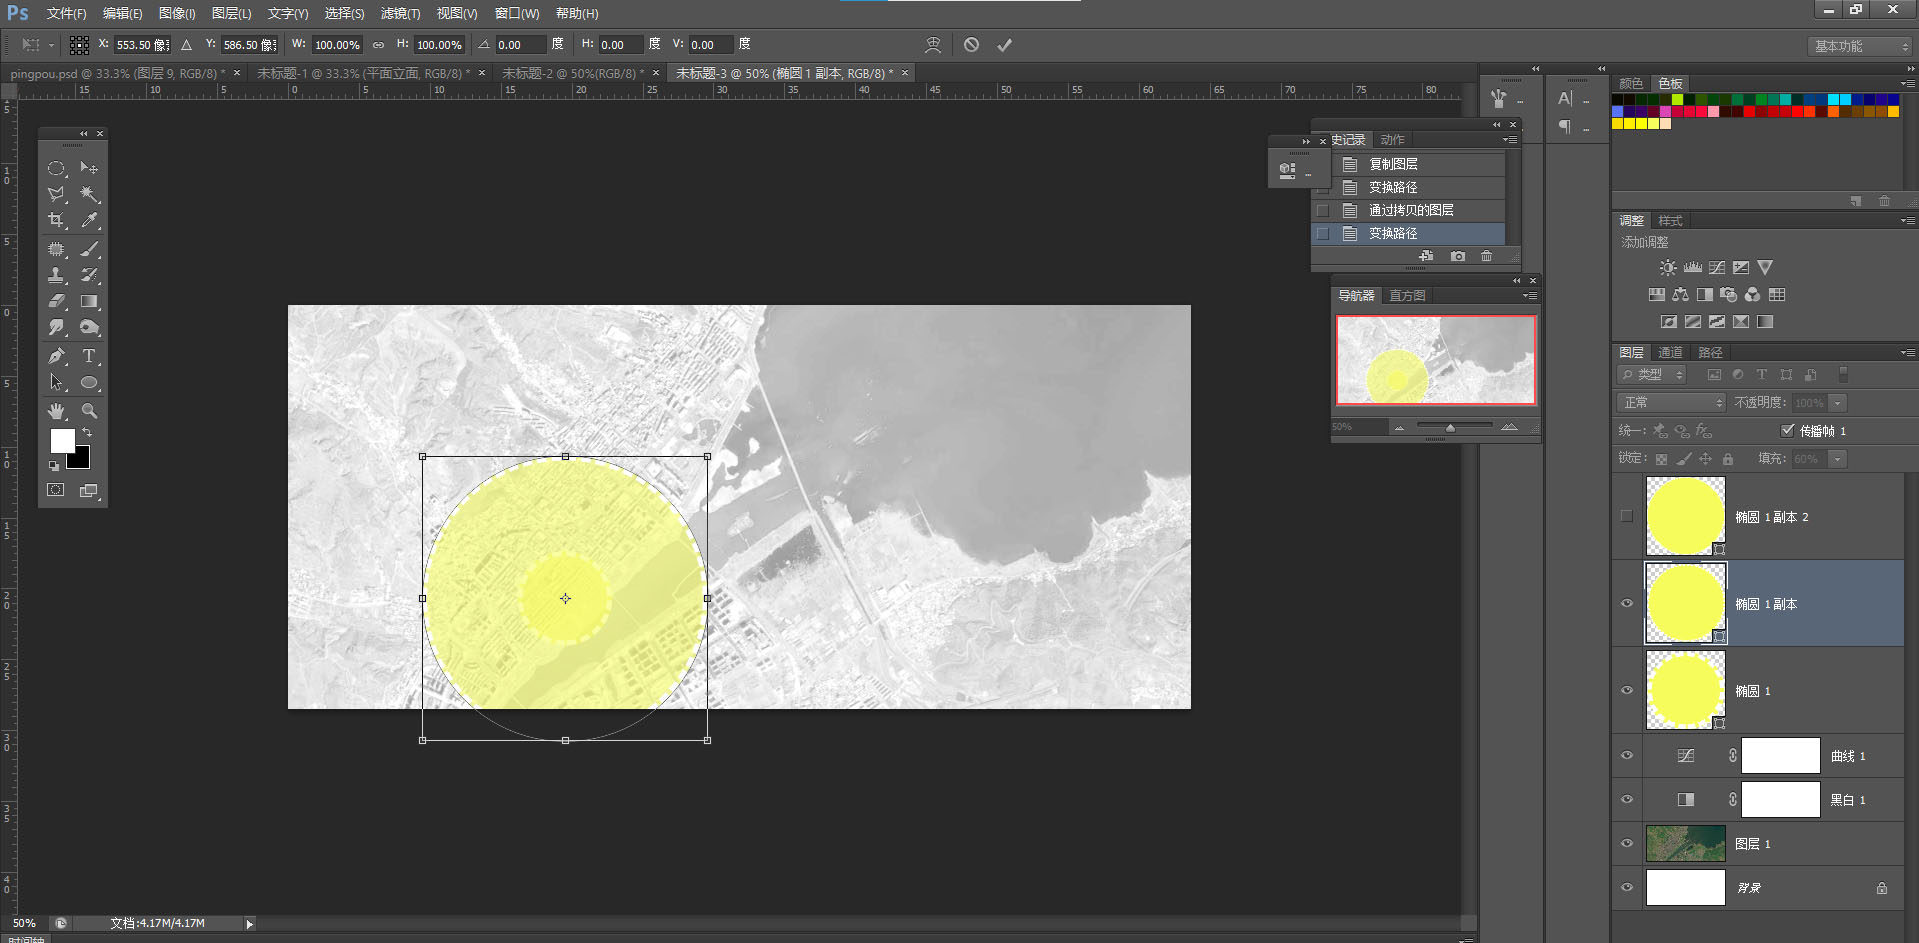The height and width of the screenshot is (943, 1919).
Task: Activate the Zoom magnifier tool
Action: [89, 411]
